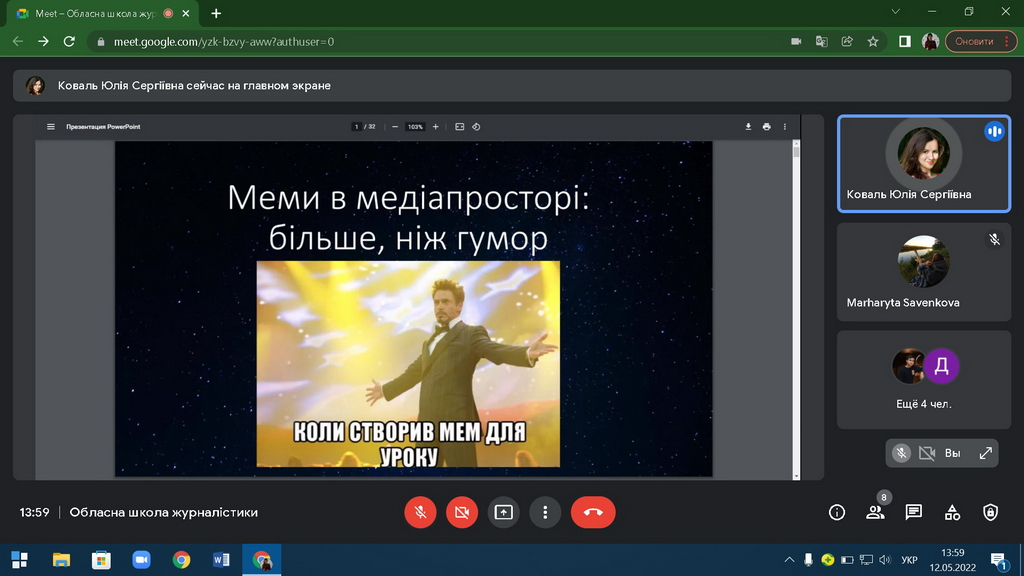Translate this page icon

822,41
